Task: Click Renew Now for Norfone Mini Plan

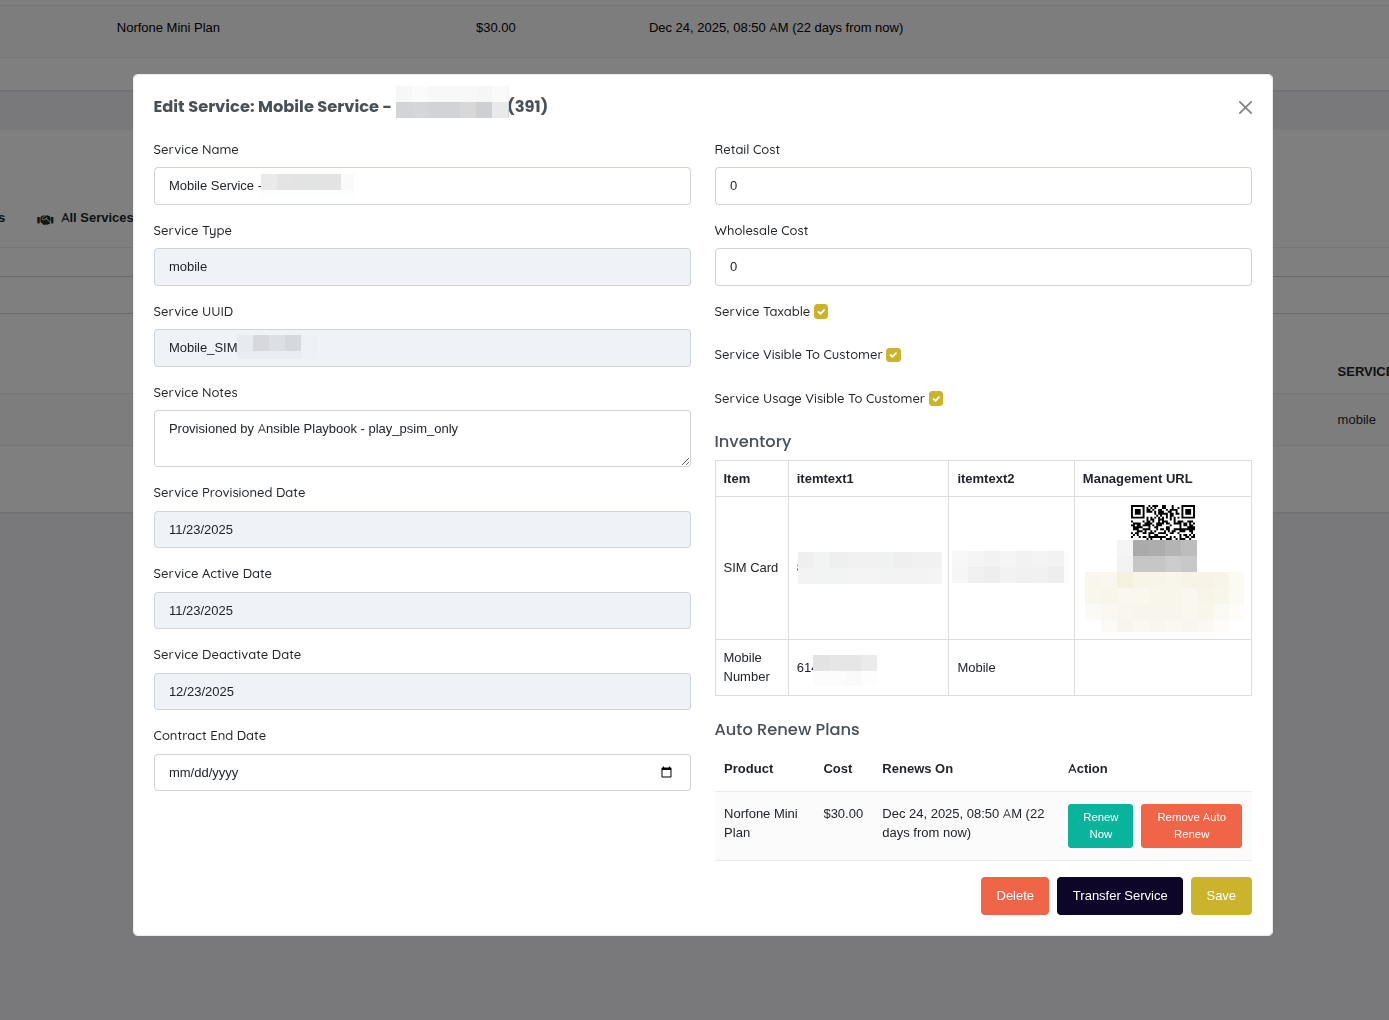Action: coord(1100,825)
